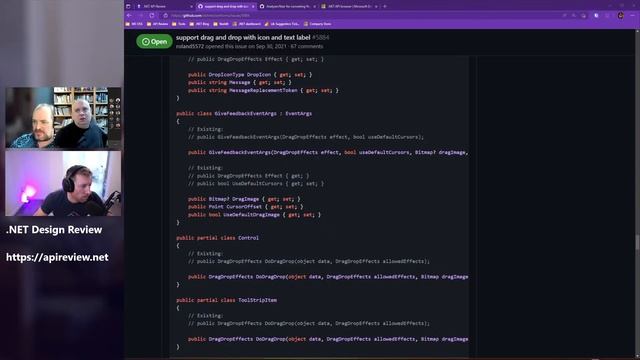The width and height of the screenshot is (640, 360).
Task: Open the browser settings and more menu
Action: 632,16
